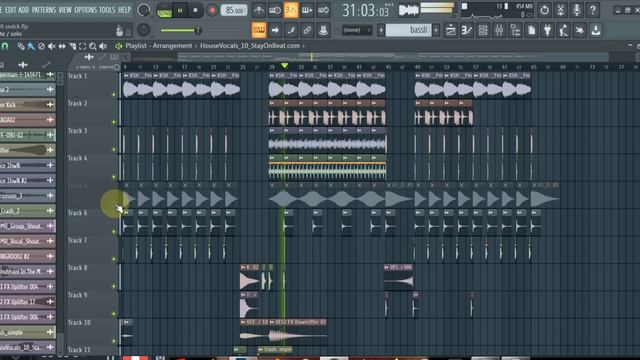Stop playback with the stop button
The width and height of the screenshot is (640, 360).
(x=196, y=11)
